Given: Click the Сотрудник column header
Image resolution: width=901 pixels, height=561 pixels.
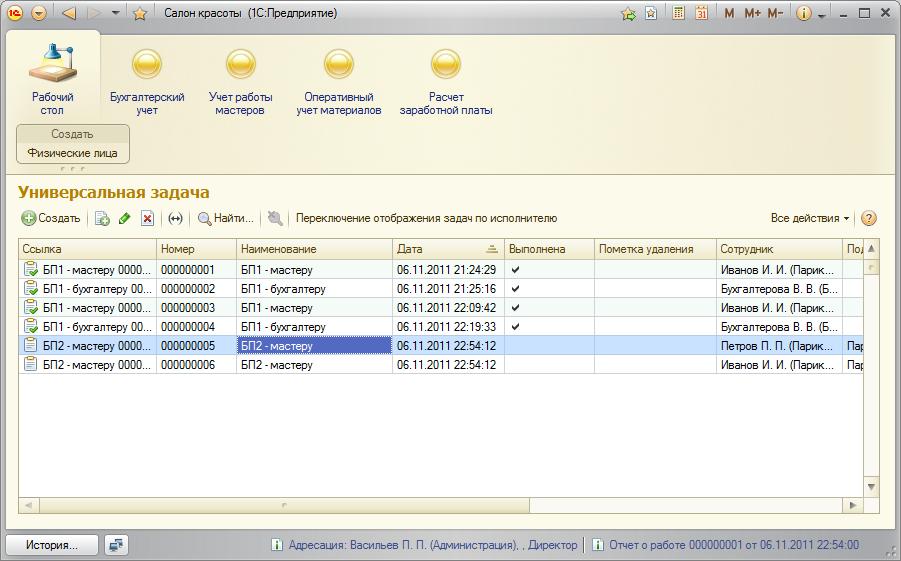Looking at the screenshot, I should coord(779,249).
